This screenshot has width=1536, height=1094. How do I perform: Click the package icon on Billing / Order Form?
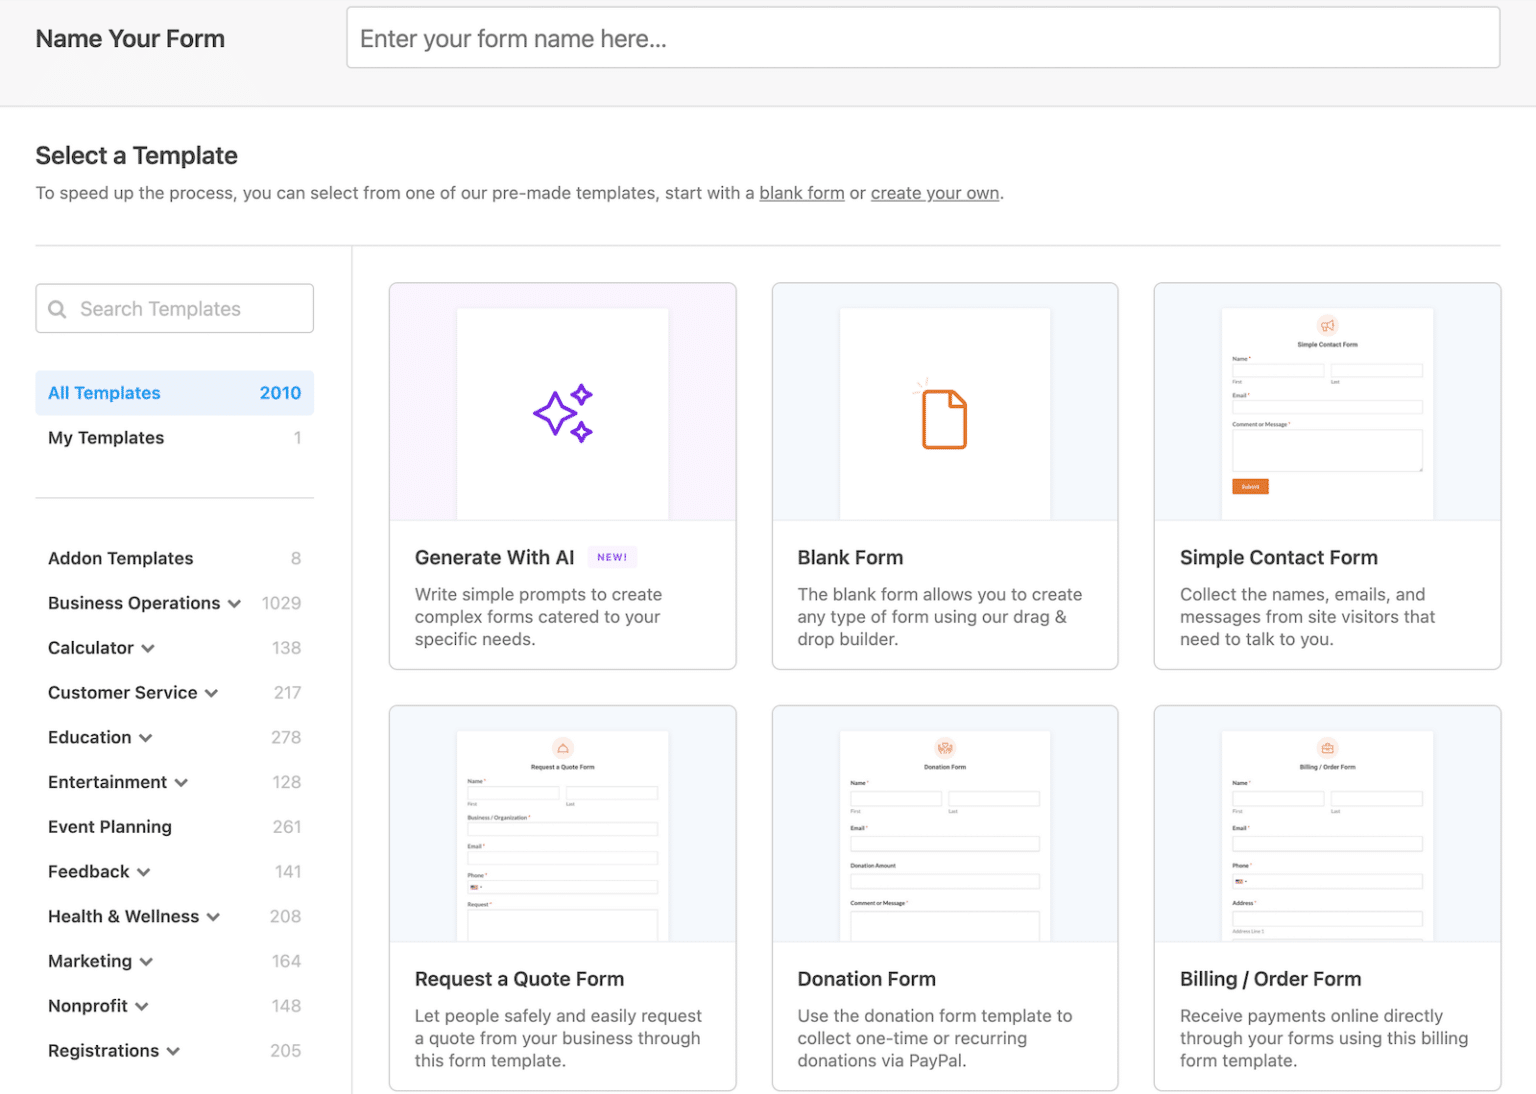[x=1328, y=747]
